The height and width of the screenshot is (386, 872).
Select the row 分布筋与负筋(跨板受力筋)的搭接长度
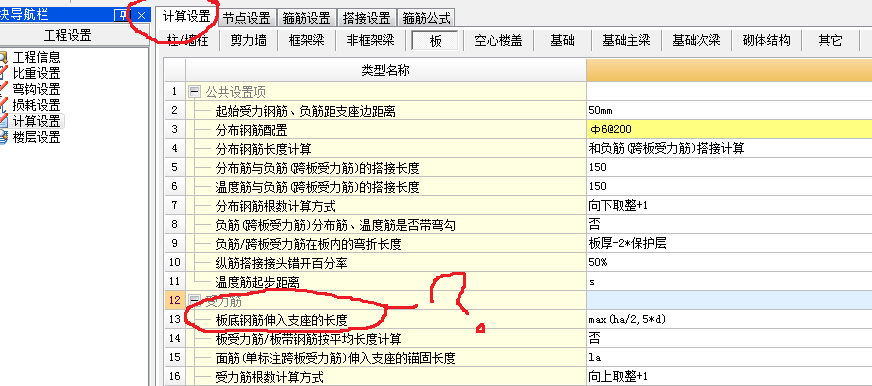pyautogui.click(x=386, y=167)
